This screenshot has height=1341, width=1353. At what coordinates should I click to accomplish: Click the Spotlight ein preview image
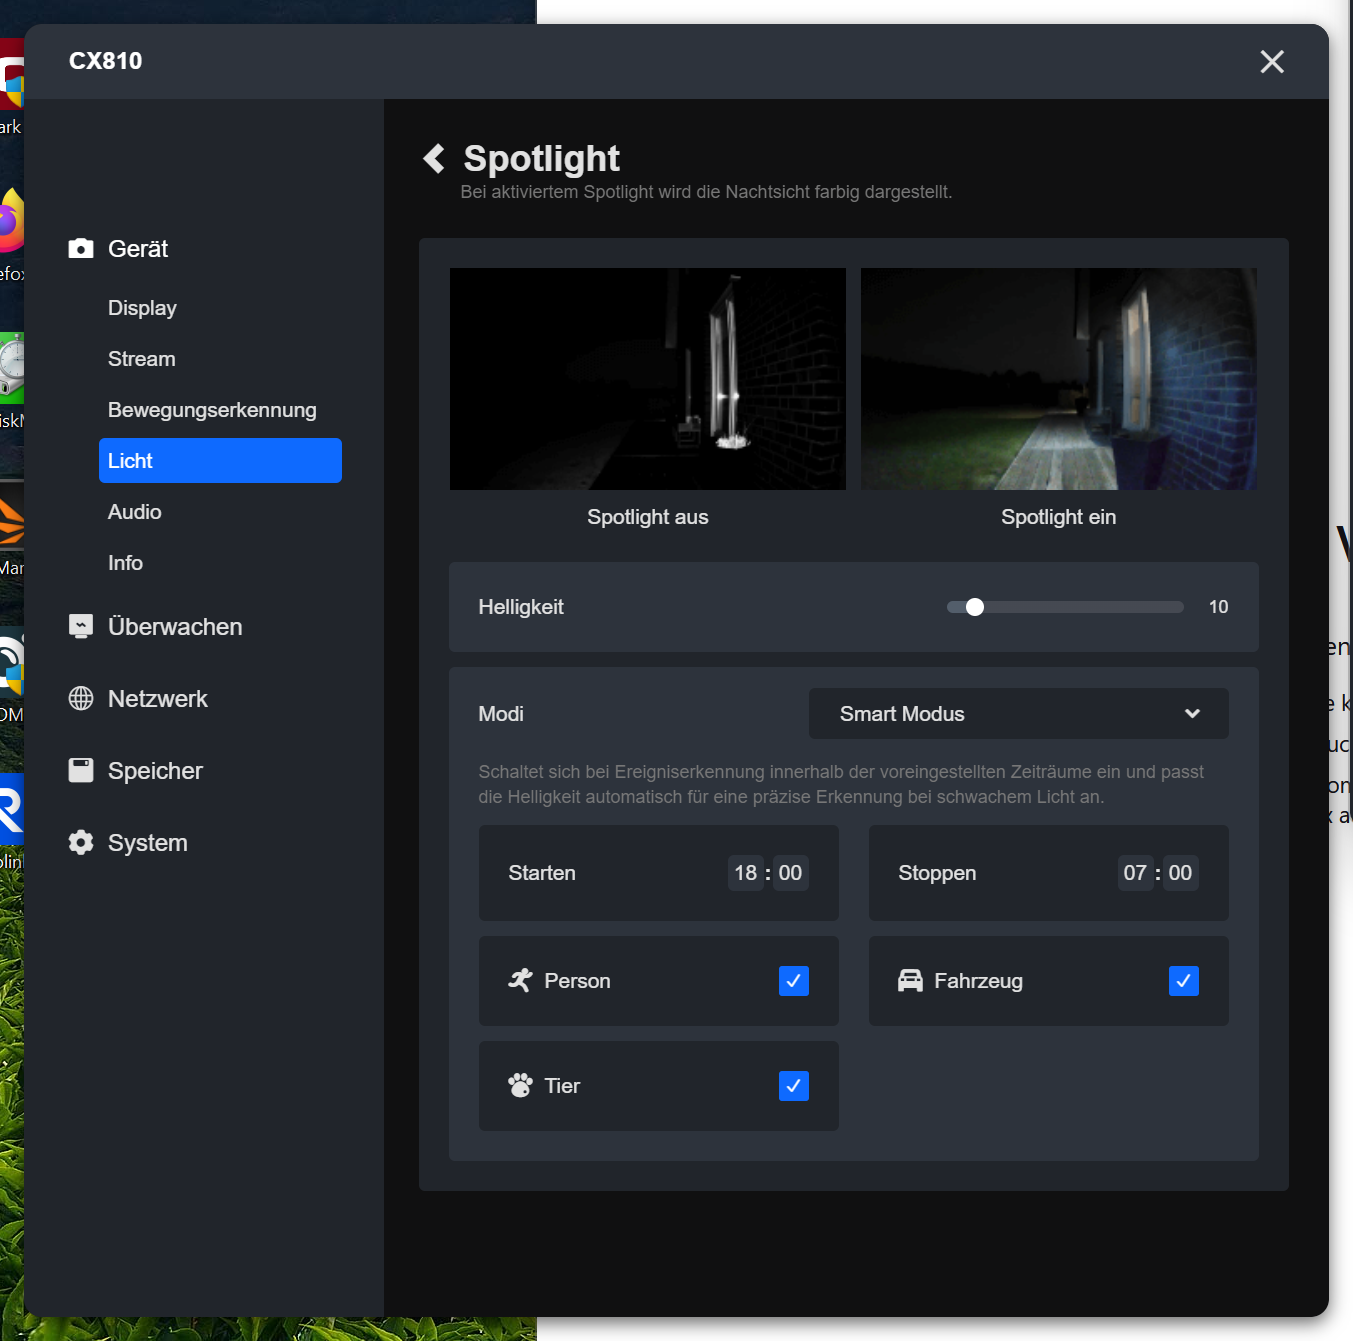[1058, 379]
